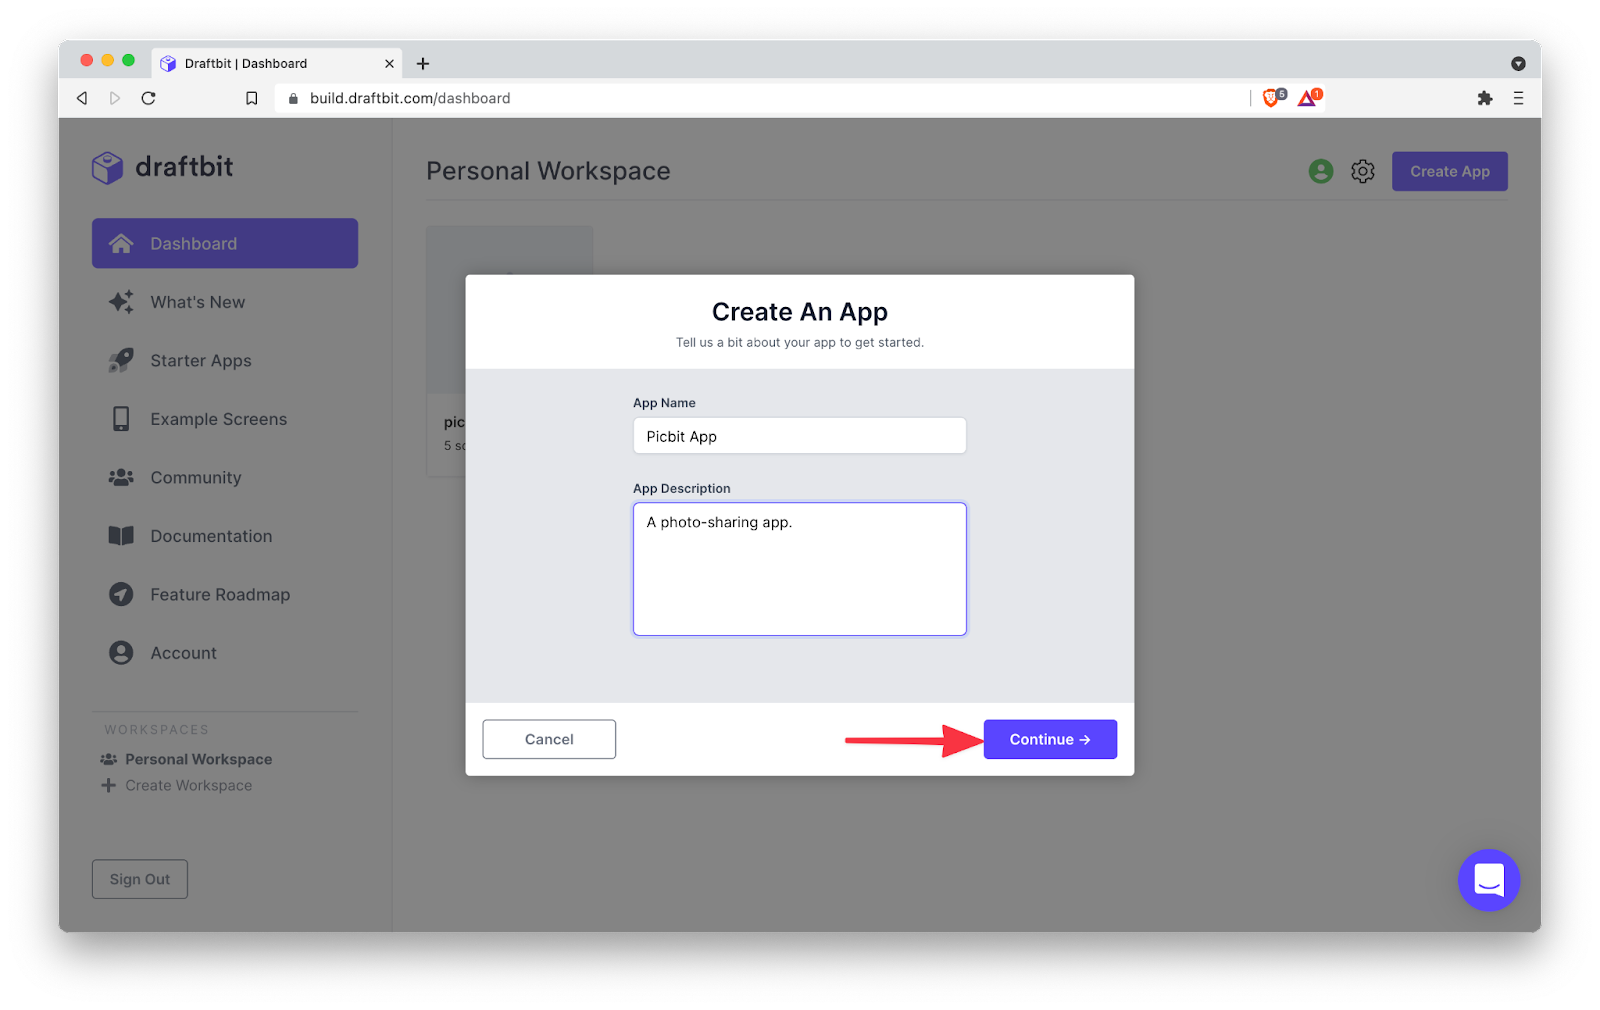Select Dashboard in the sidebar
Image resolution: width=1600 pixels, height=1010 pixels.
coord(225,243)
